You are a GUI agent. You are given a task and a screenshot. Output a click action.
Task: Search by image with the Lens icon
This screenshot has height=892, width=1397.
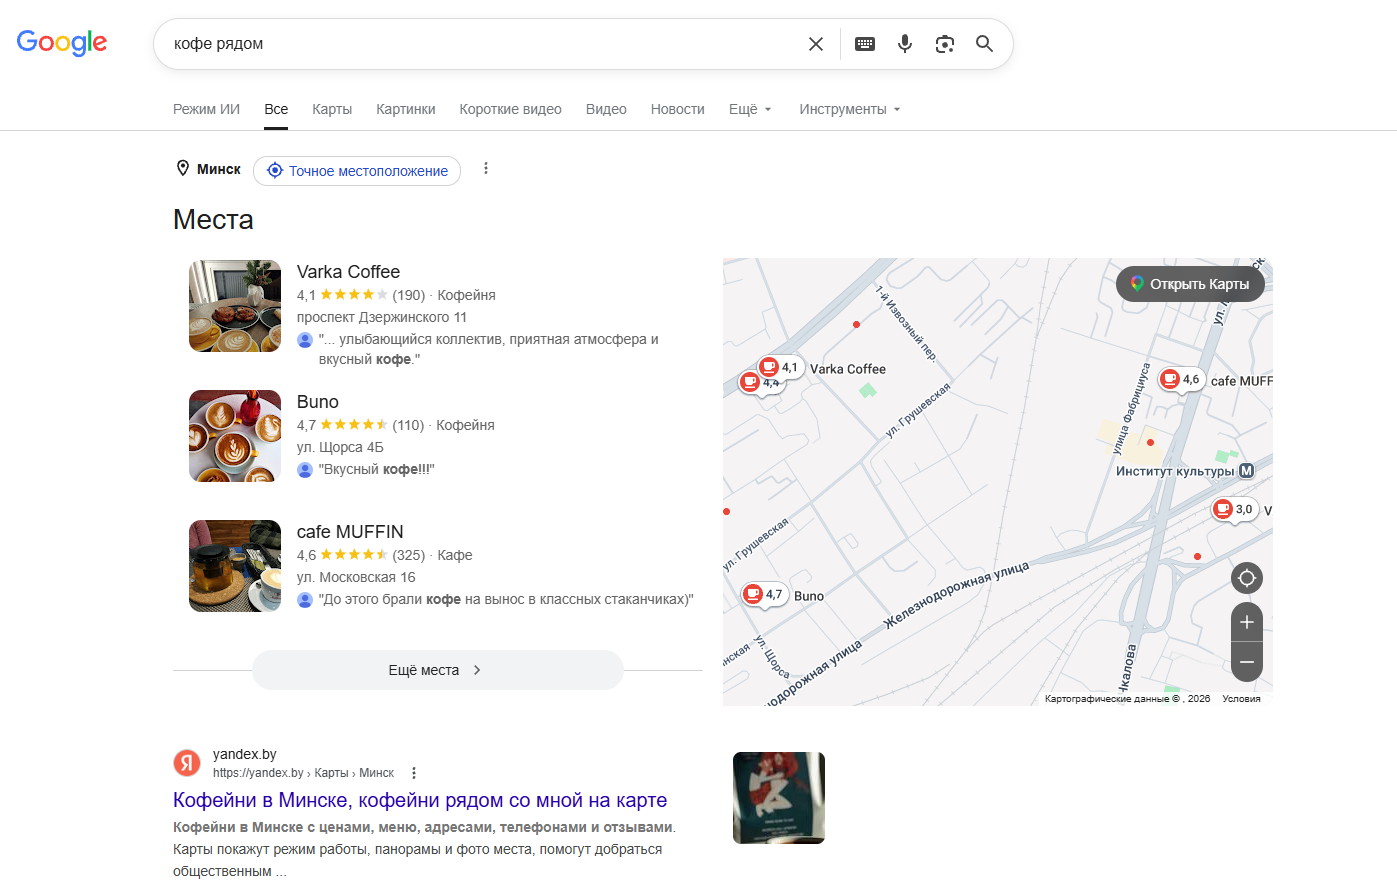945,44
